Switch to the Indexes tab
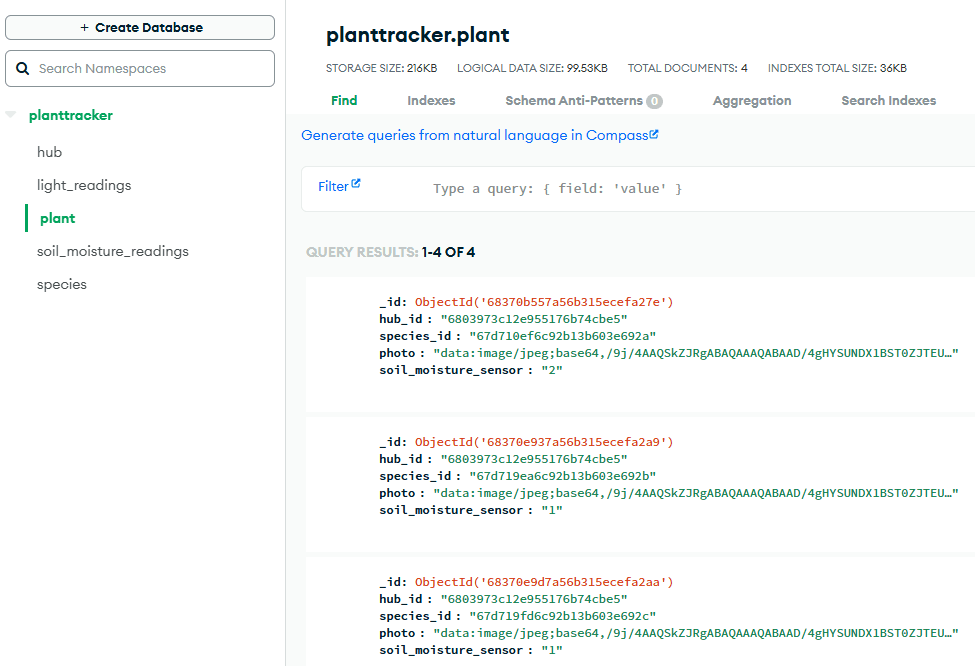975x666 pixels. (430, 100)
